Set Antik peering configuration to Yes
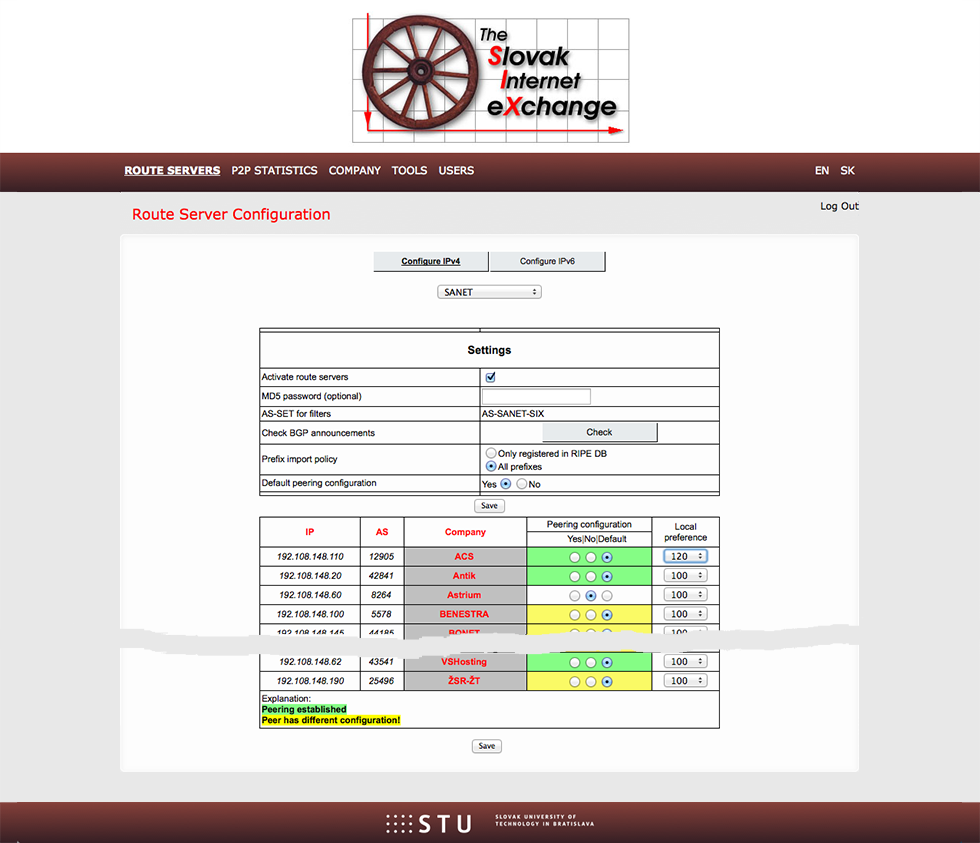Viewport: 980px width, 843px height. (x=574, y=576)
